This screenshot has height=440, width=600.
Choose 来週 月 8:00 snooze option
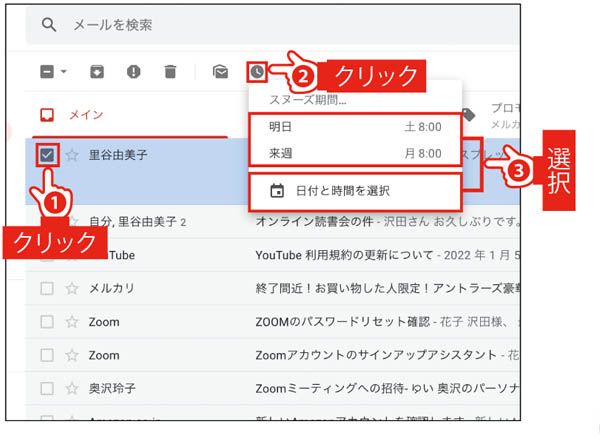click(355, 153)
